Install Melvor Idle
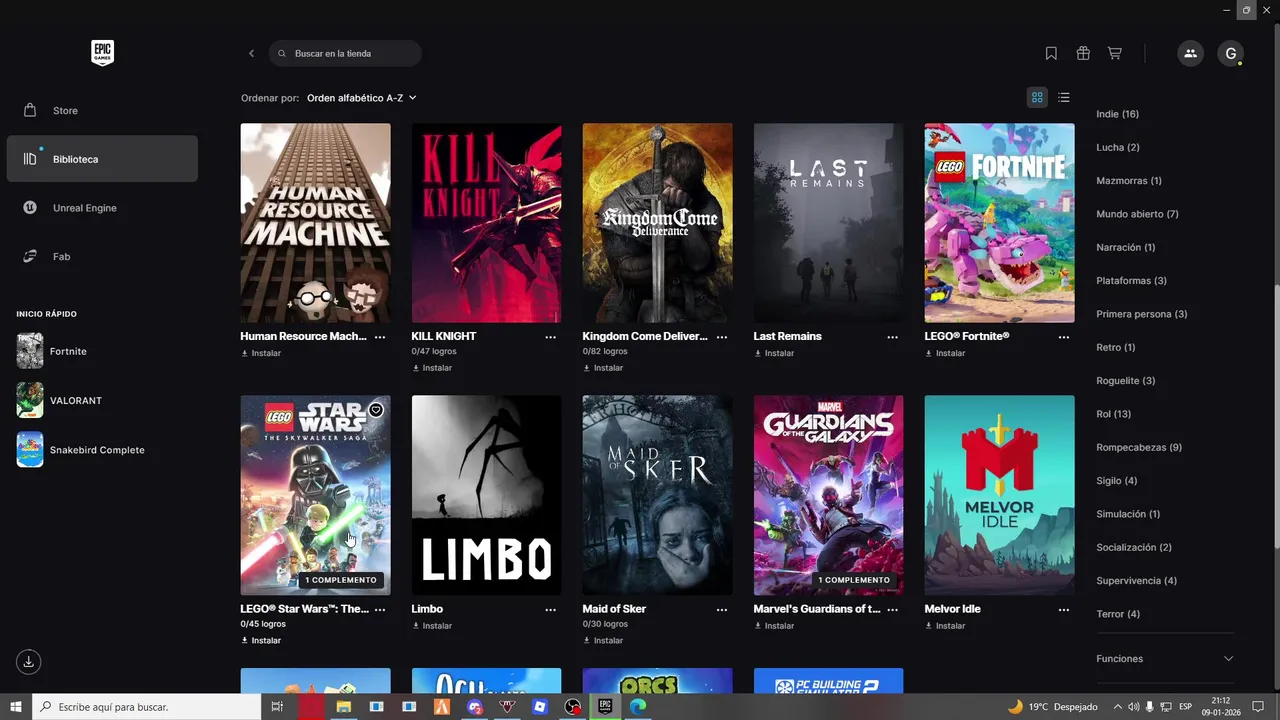This screenshot has height=720, width=1280. (x=945, y=626)
